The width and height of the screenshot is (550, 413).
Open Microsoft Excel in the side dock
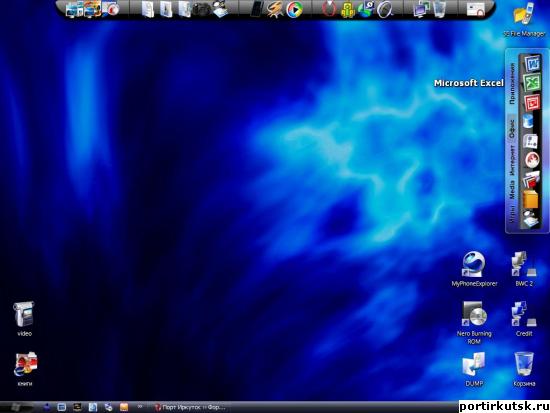pyautogui.click(x=532, y=83)
